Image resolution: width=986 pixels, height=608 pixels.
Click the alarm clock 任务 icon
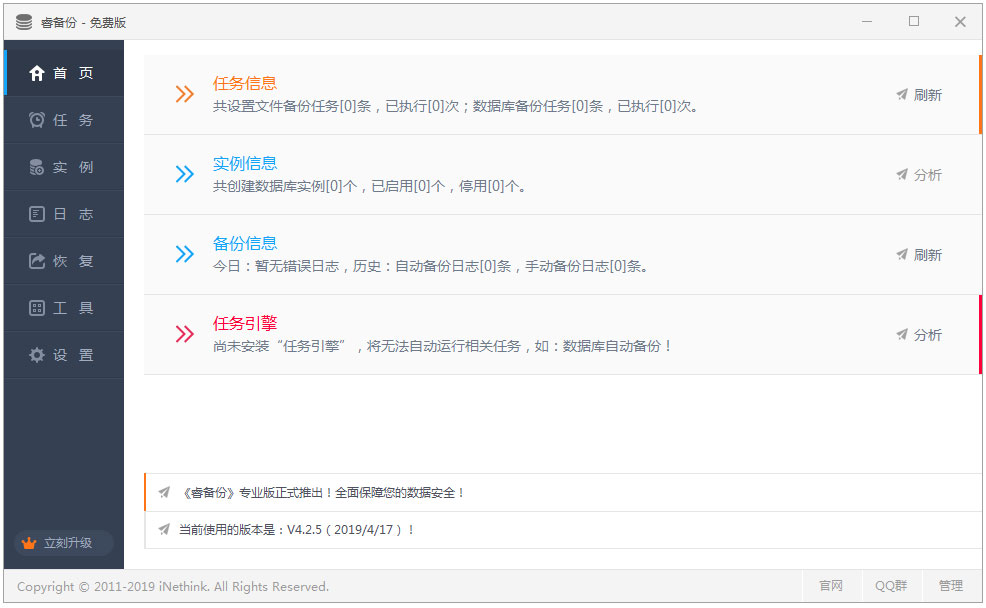(x=37, y=120)
